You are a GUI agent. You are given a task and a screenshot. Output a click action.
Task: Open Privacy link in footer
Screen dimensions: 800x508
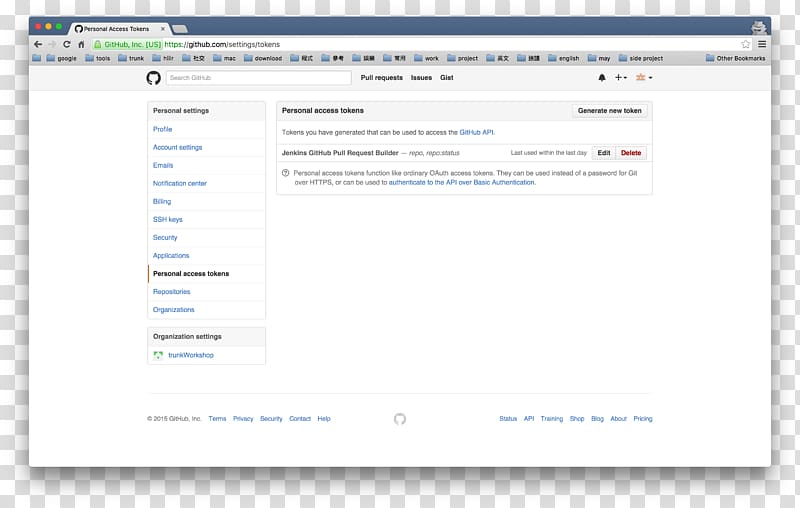tap(243, 419)
